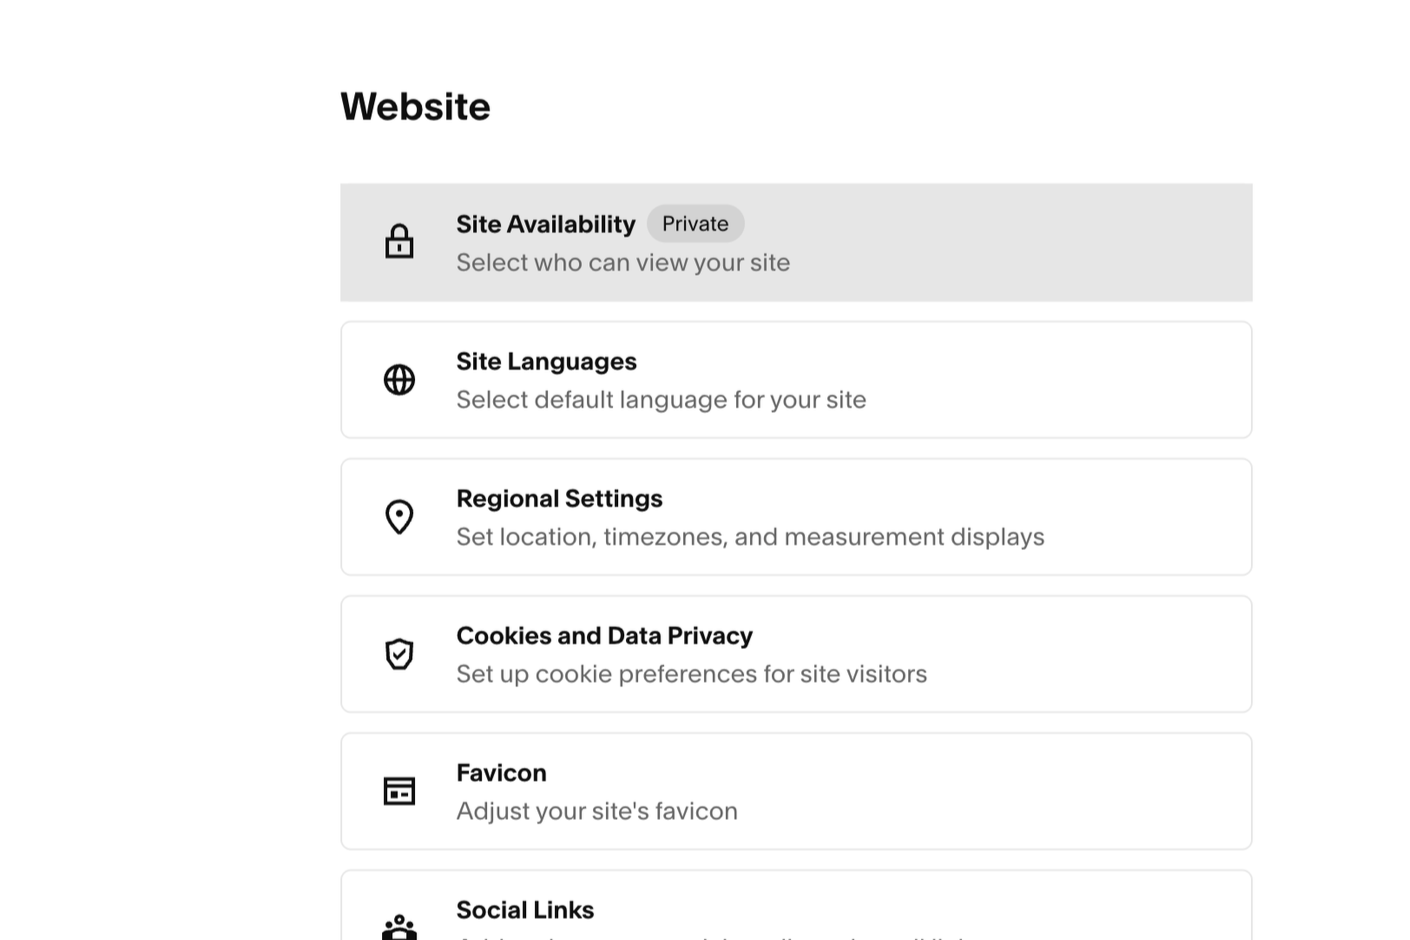Image resolution: width=1410 pixels, height=940 pixels.
Task: Click the lock icon for Site Availability
Action: (x=399, y=241)
